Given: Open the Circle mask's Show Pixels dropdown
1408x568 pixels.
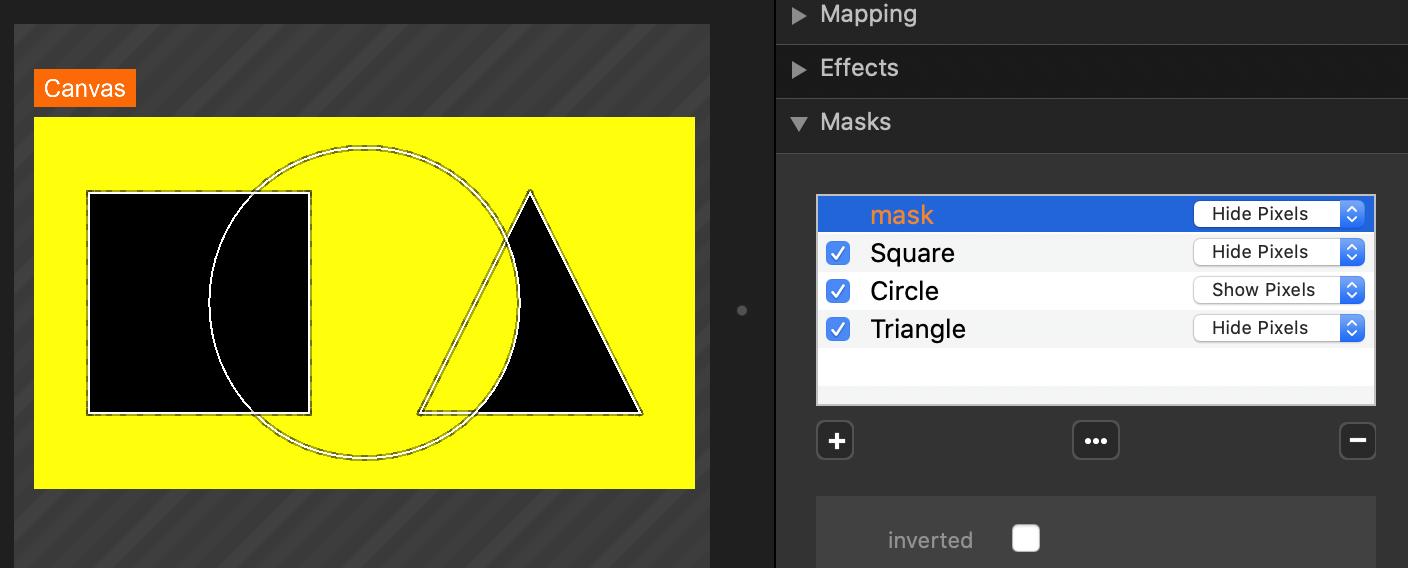Looking at the screenshot, I should point(1278,290).
